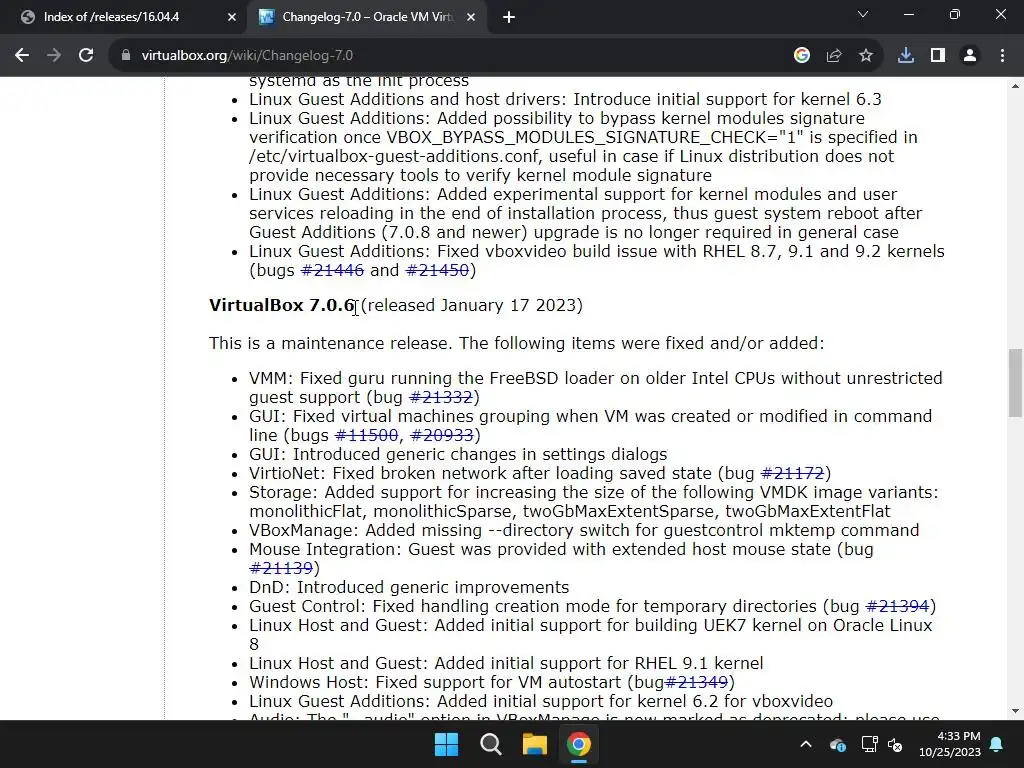The image size is (1024, 768).
Task: Open the Google icon in the address bar
Action: tap(802, 56)
